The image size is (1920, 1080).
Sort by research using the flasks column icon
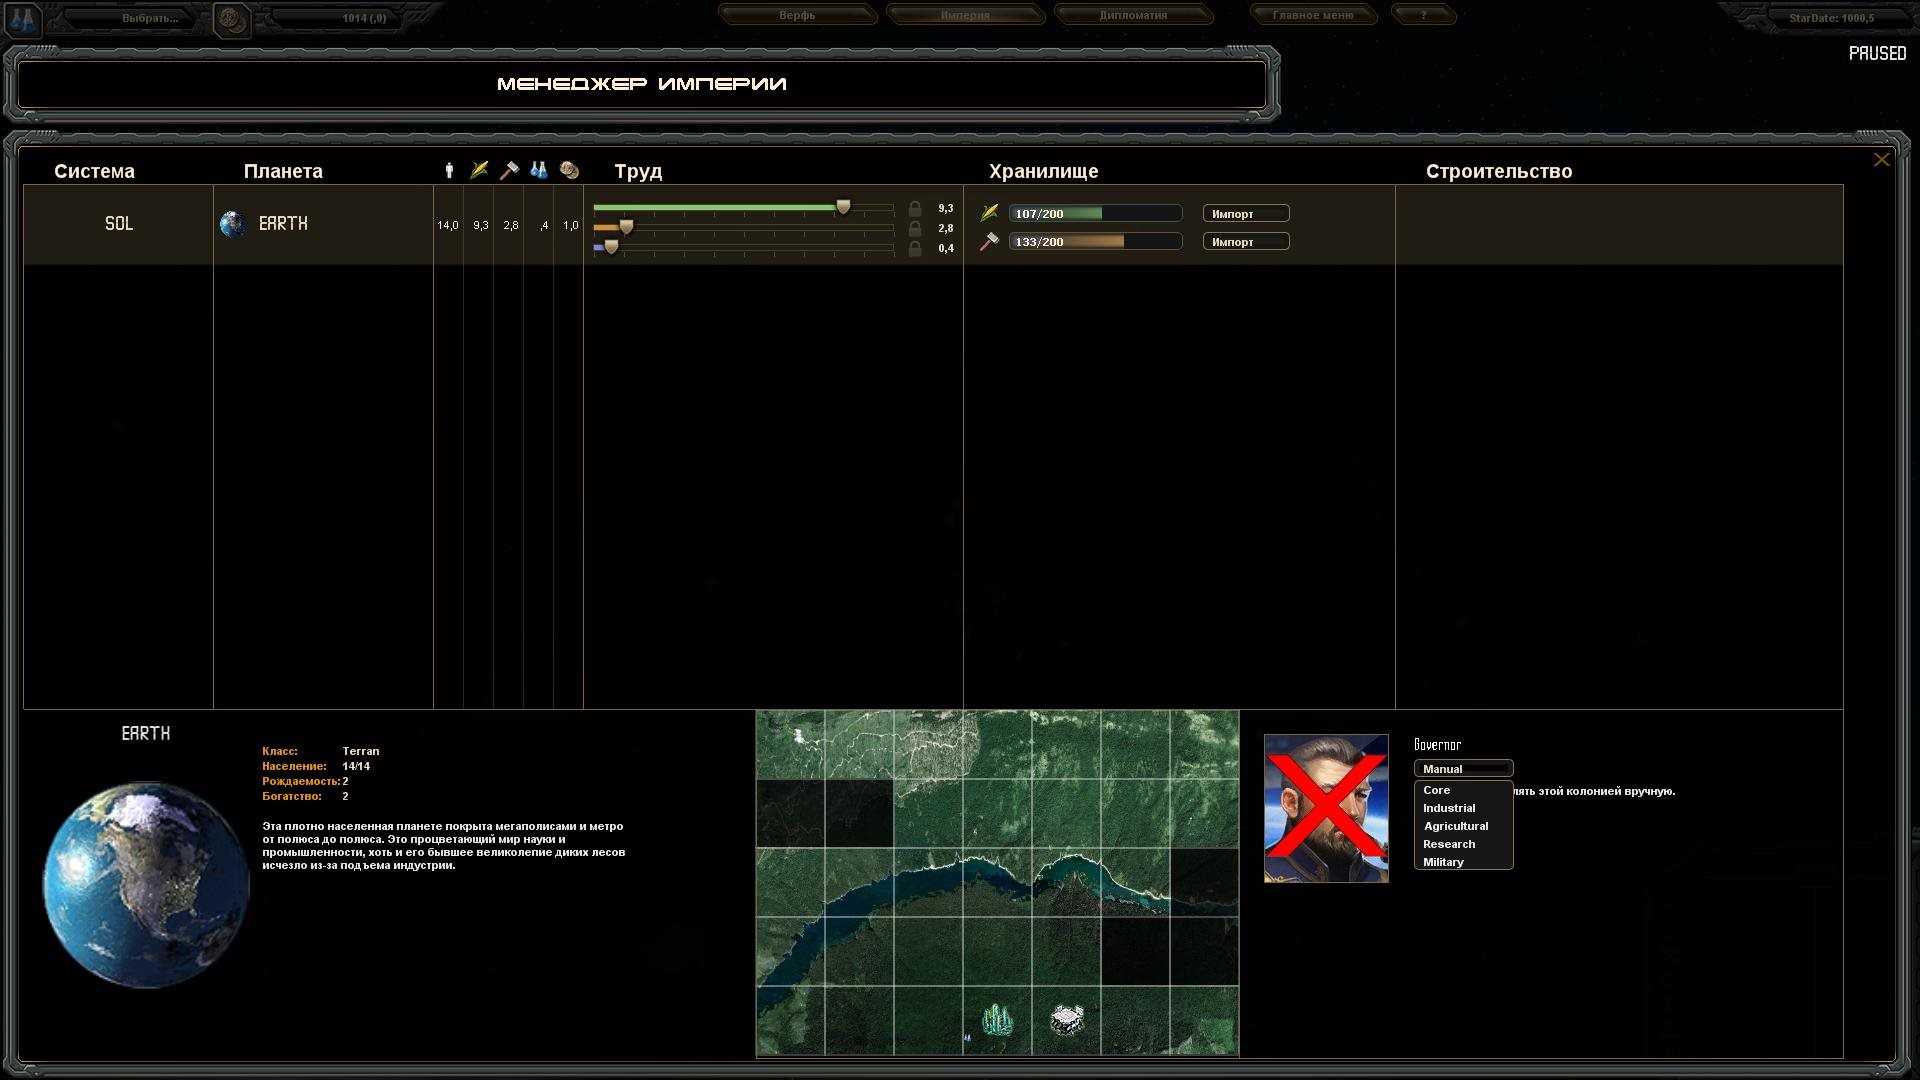[539, 171]
